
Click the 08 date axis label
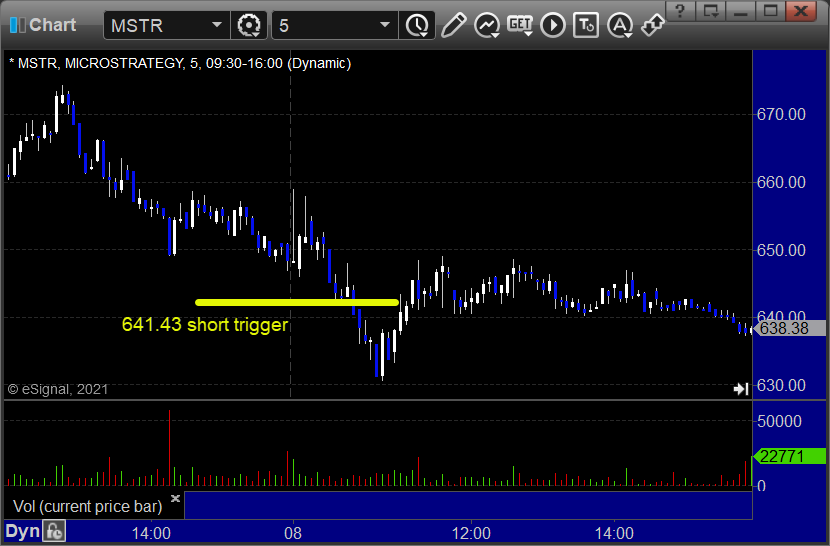[x=293, y=533]
